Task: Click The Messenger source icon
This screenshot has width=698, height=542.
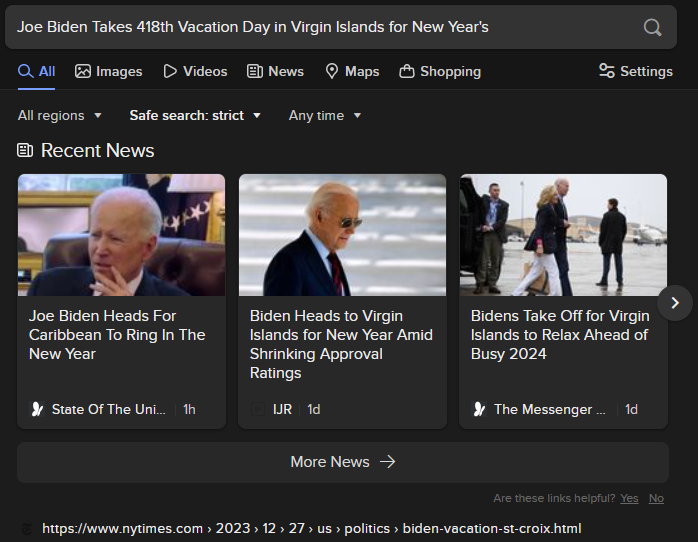Action: 479,409
